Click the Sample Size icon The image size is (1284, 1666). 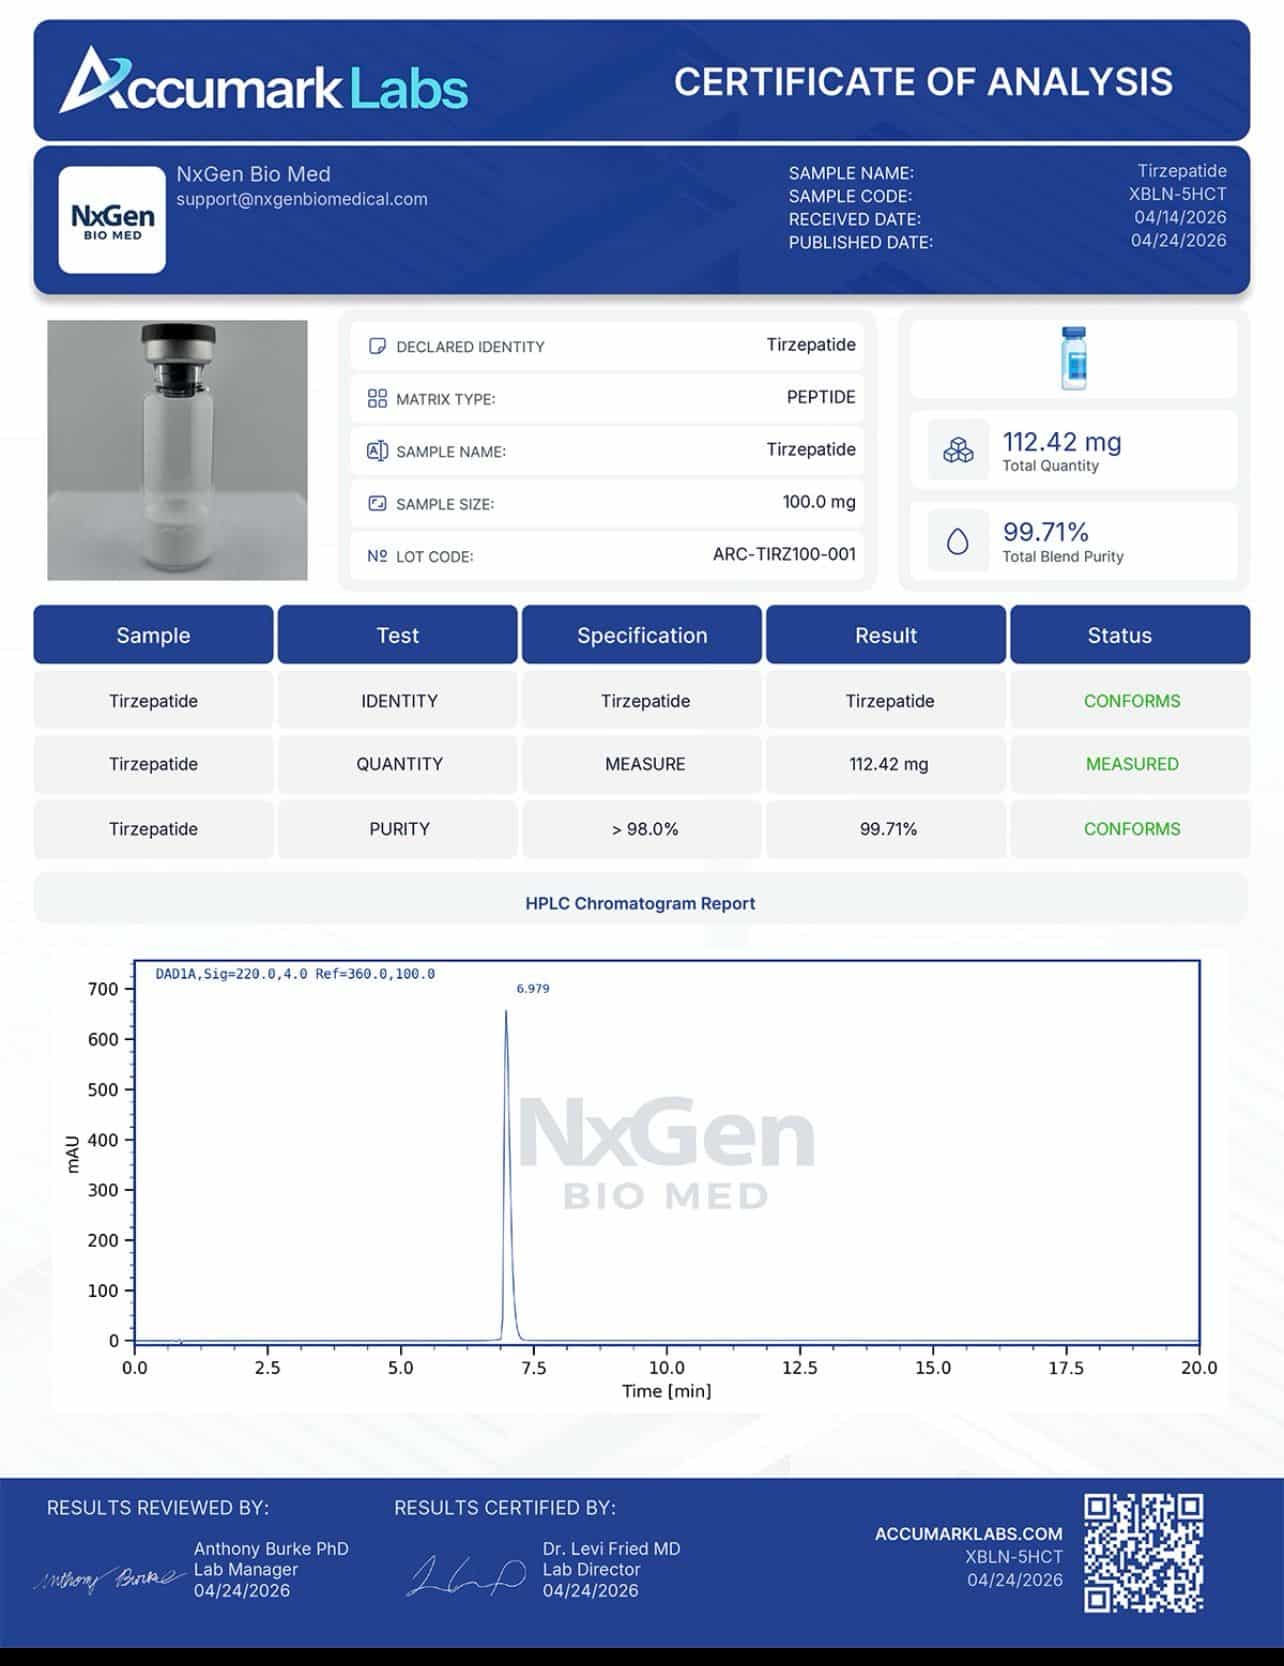click(377, 503)
